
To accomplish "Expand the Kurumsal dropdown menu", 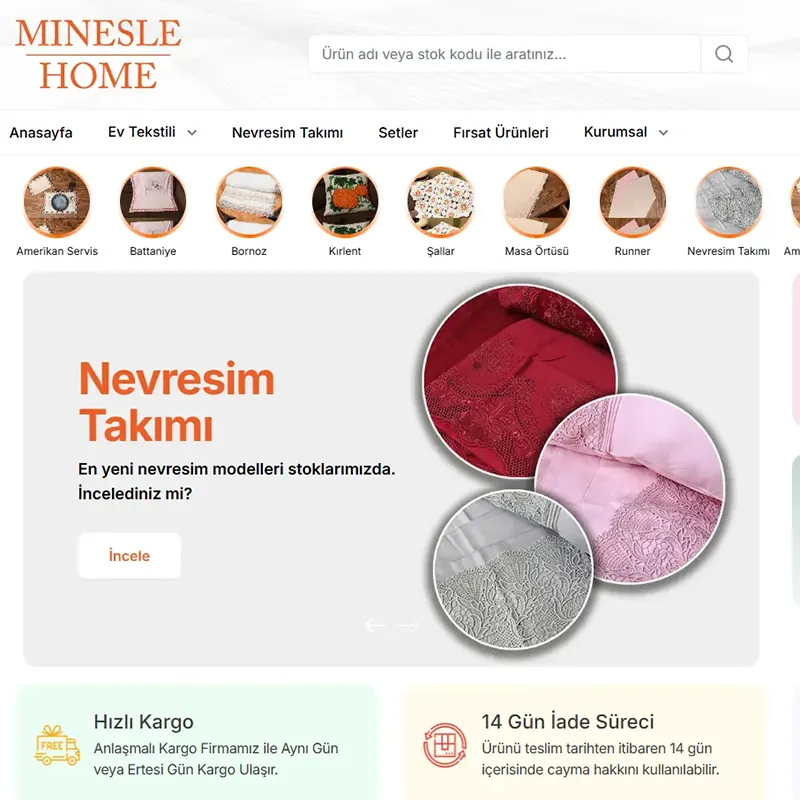I will click(626, 132).
